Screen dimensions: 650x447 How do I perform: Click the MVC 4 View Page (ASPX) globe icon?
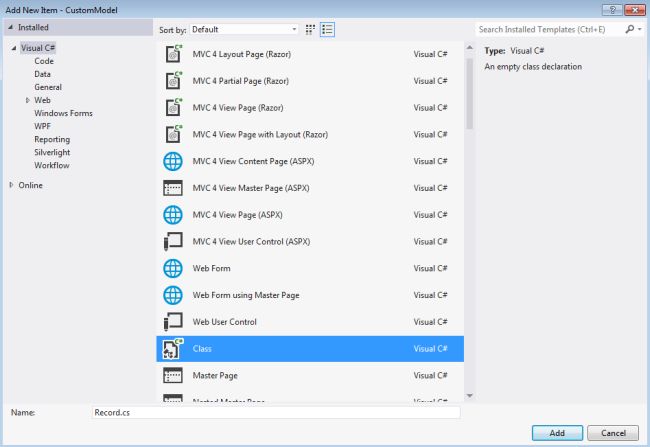(x=173, y=215)
